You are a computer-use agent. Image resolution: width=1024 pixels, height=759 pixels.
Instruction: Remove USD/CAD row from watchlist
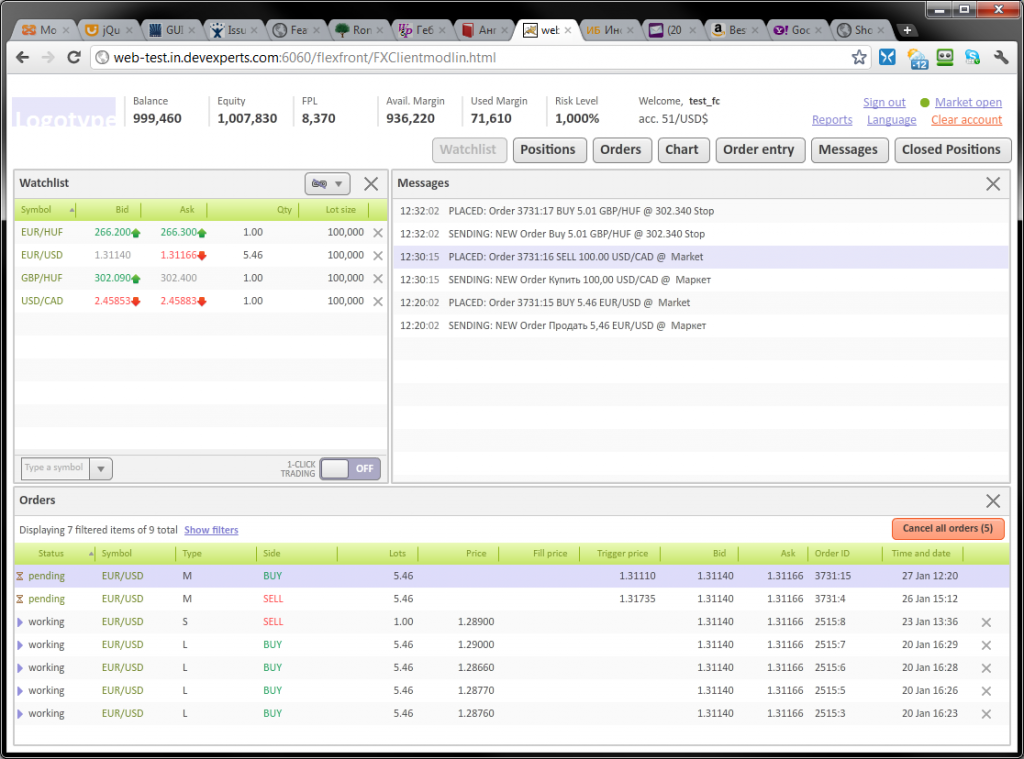click(377, 301)
